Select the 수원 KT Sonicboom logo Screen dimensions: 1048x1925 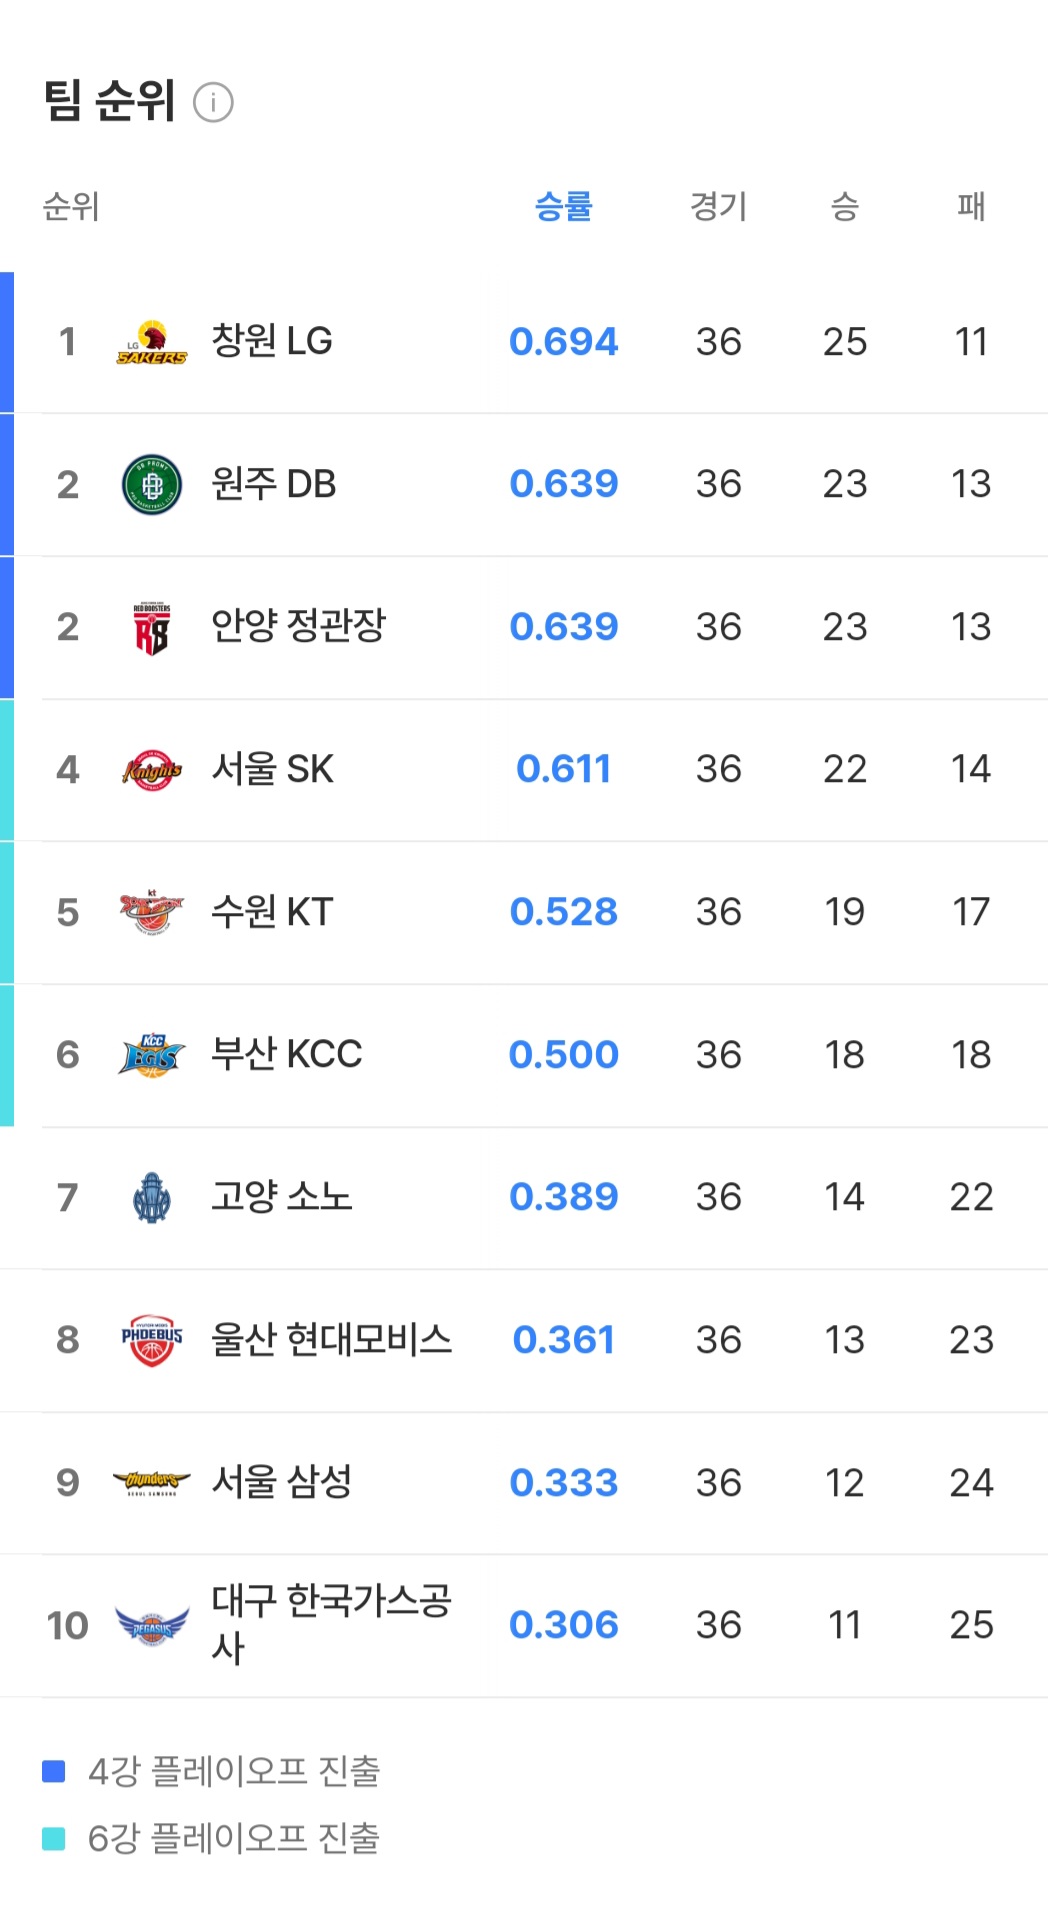tap(151, 912)
